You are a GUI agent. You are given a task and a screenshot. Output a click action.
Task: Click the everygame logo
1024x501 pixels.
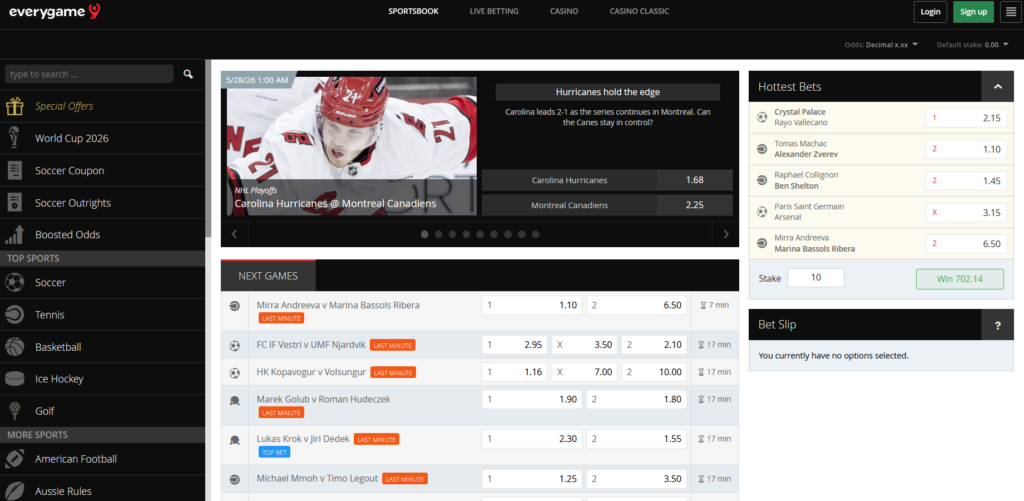[x=54, y=11]
